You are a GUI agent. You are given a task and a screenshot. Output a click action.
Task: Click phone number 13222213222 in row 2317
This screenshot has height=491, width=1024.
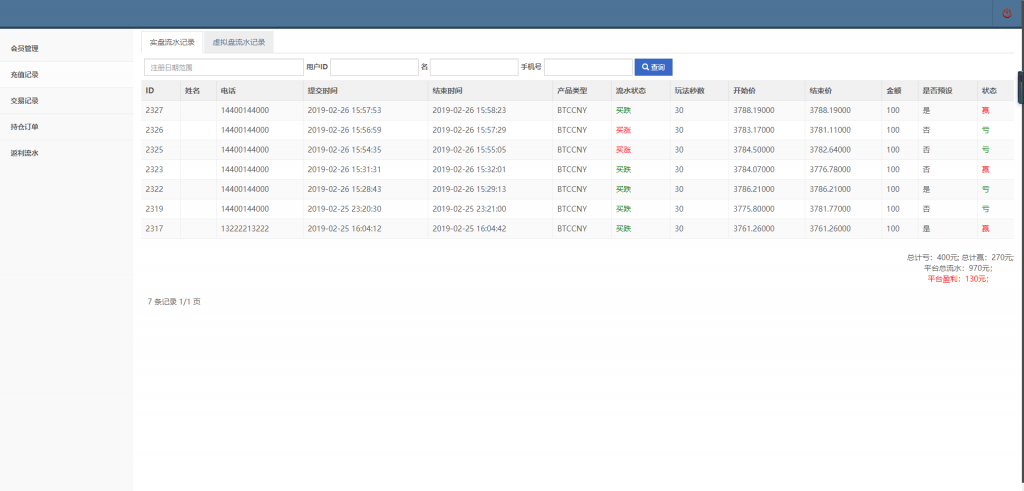tap(245, 228)
